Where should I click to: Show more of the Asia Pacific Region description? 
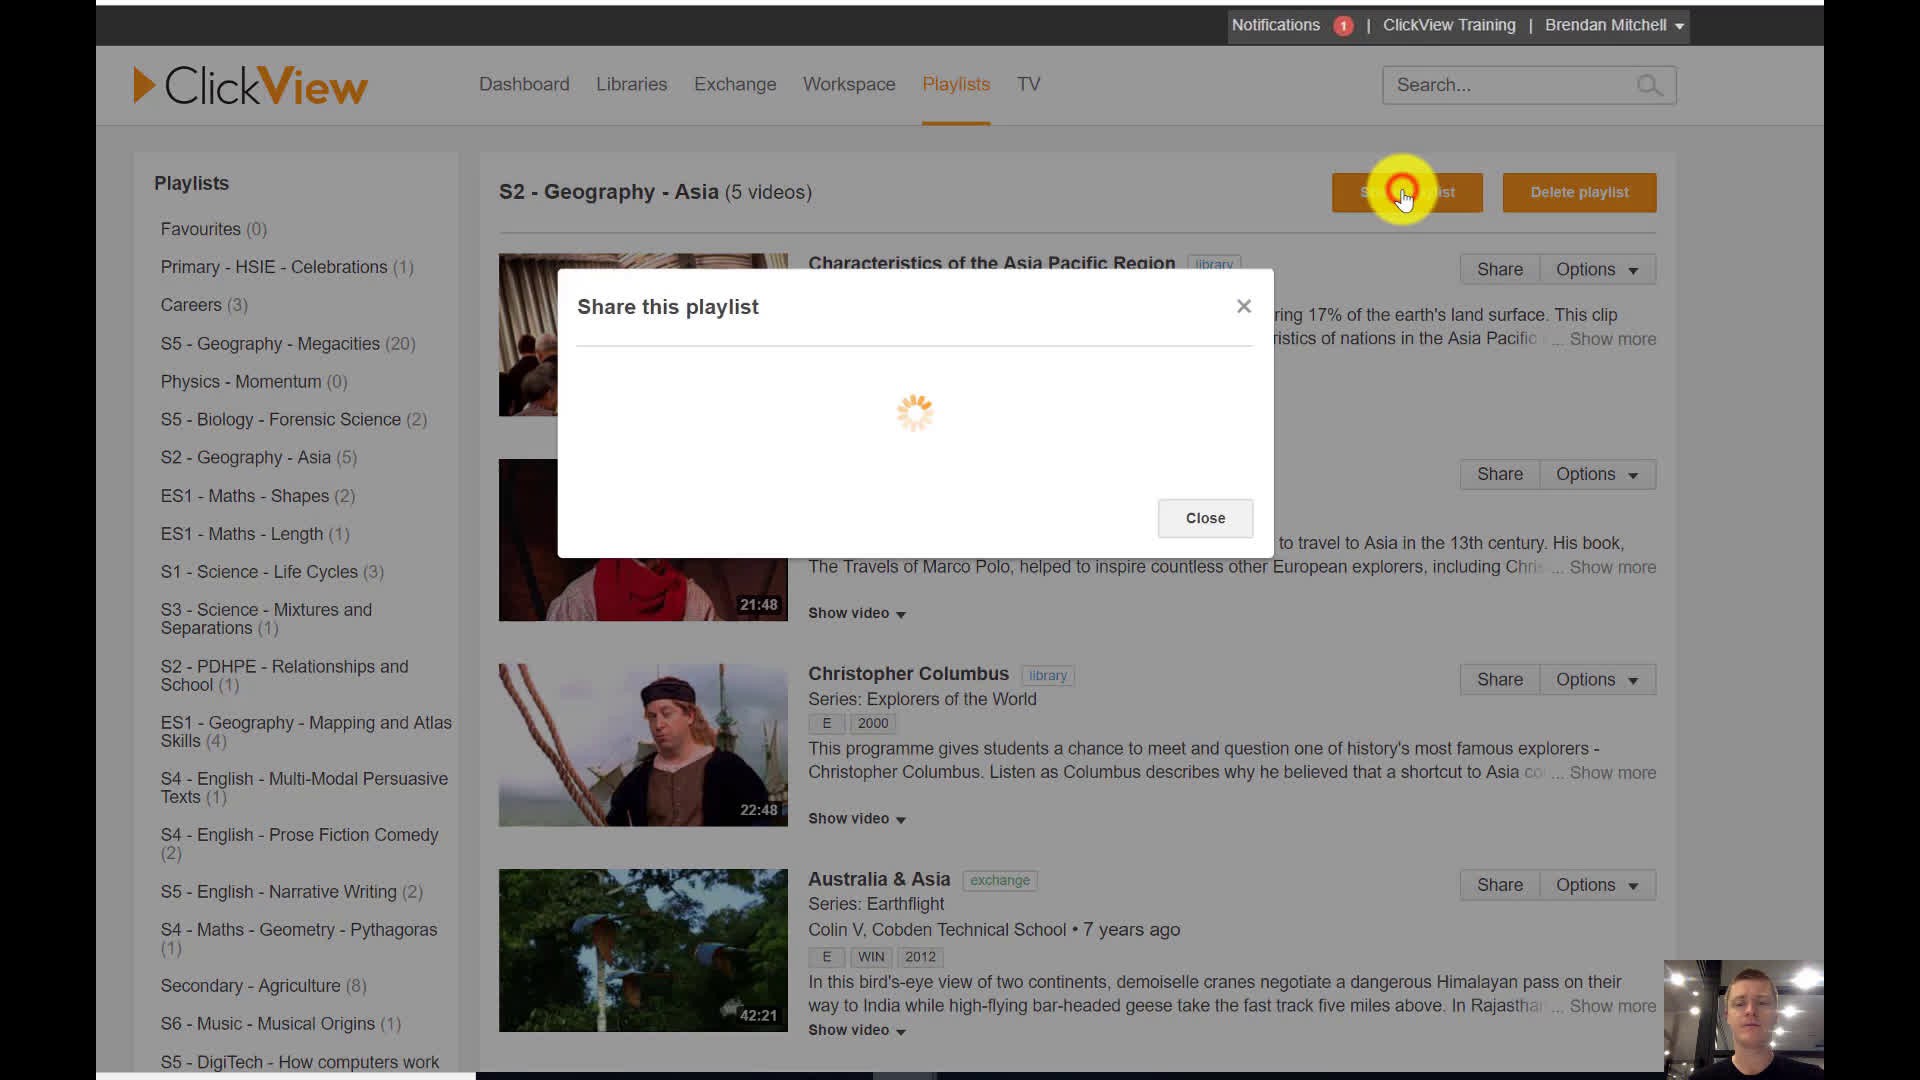point(1612,339)
